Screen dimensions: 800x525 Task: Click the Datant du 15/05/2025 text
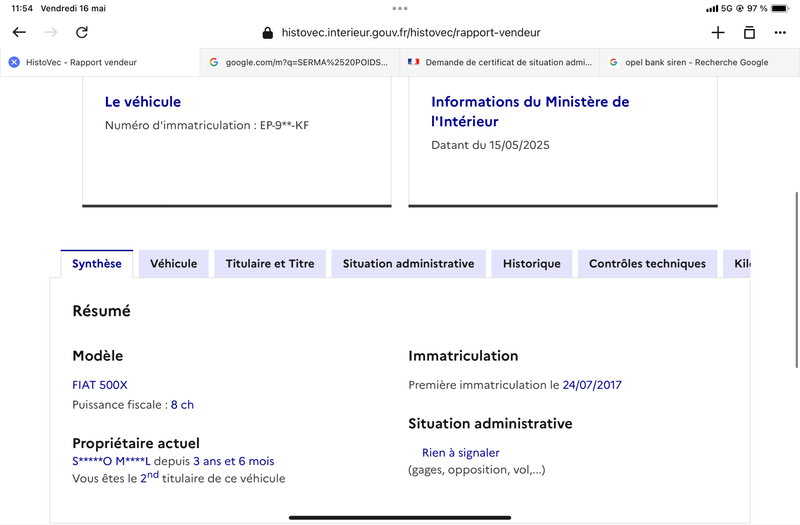(490, 145)
